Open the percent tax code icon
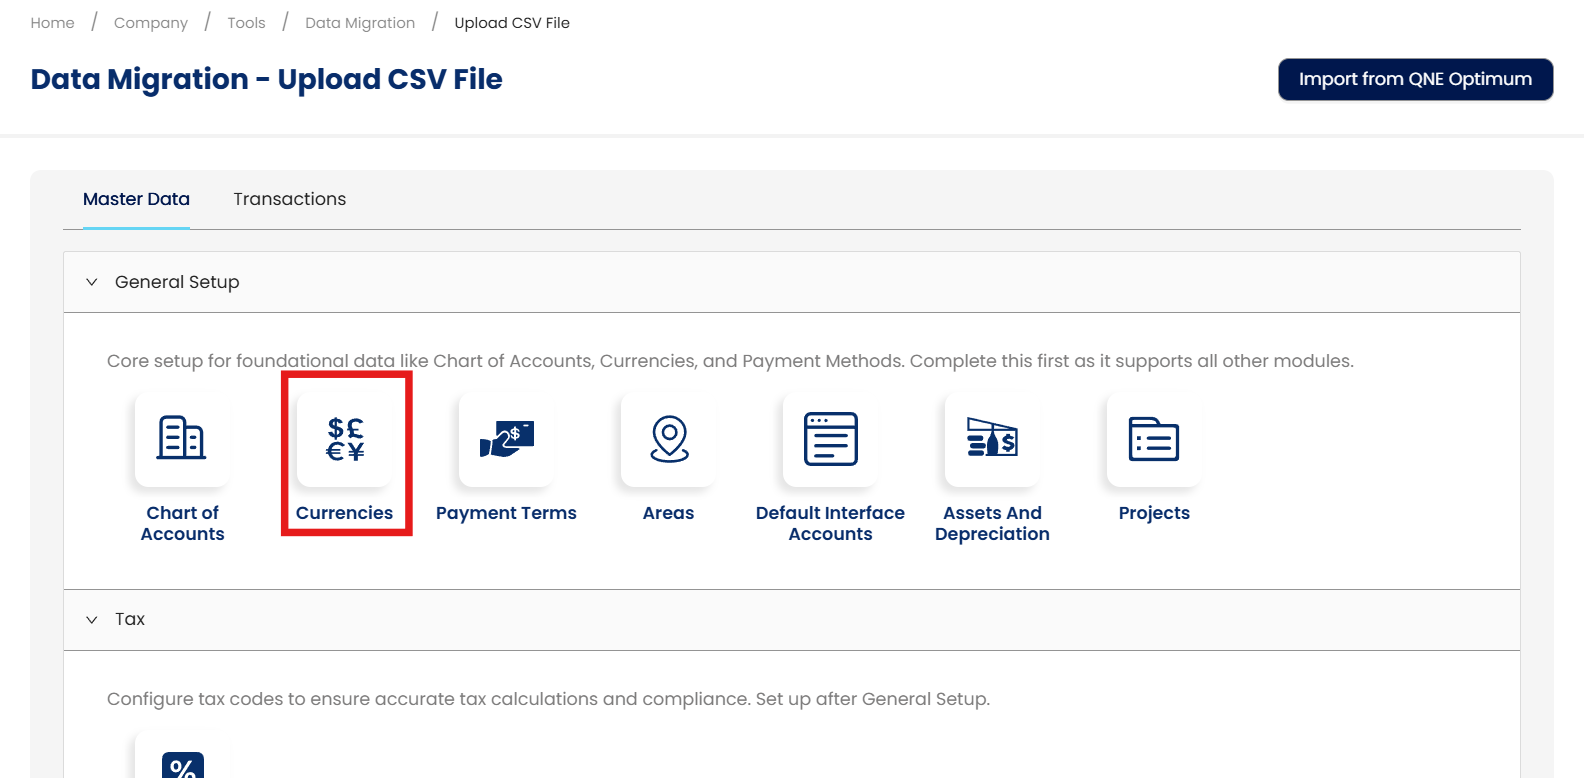Image resolution: width=1584 pixels, height=778 pixels. (182, 763)
